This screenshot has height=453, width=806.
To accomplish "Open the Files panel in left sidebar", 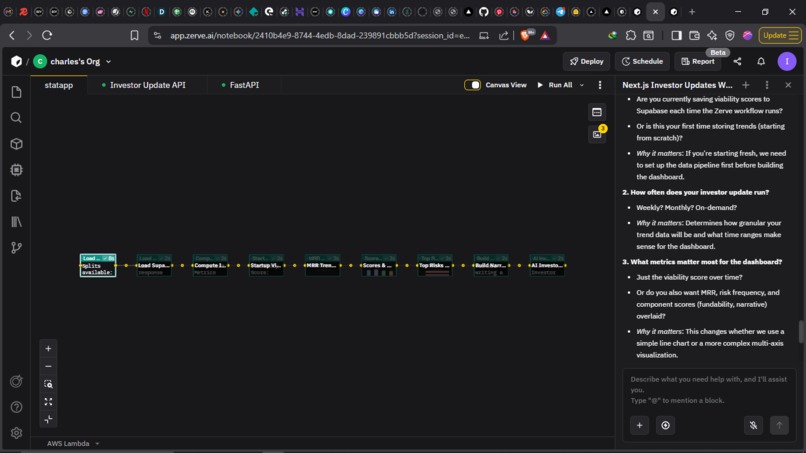I will [16, 92].
